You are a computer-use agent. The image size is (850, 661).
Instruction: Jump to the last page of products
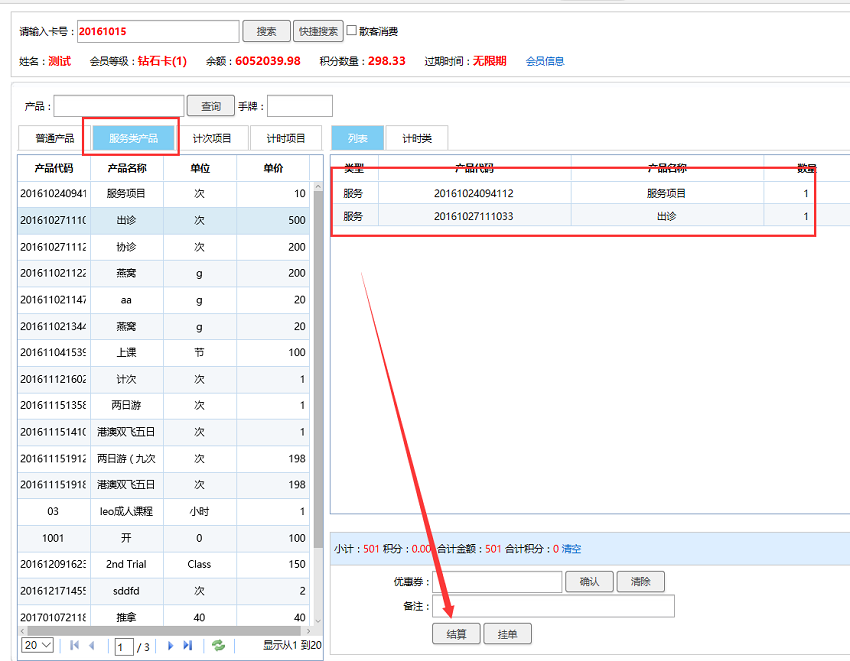(x=188, y=646)
